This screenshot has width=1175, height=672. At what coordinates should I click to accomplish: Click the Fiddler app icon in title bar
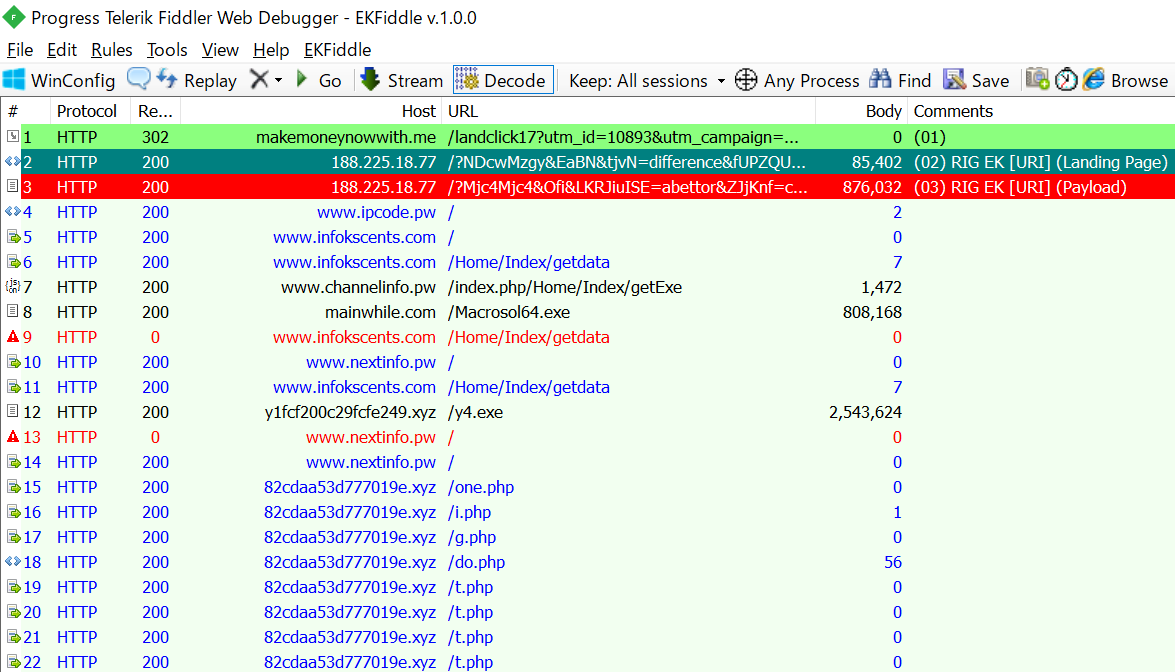tap(13, 16)
